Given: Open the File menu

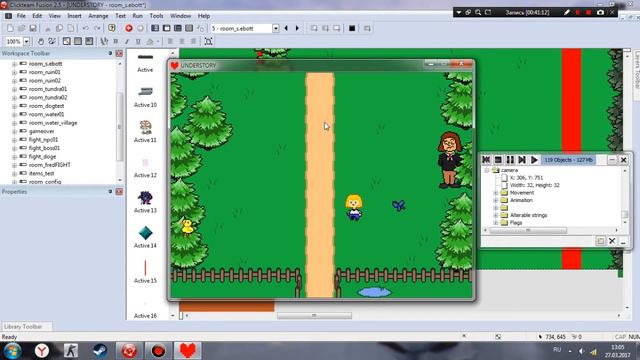Looking at the screenshot, I should coord(21,16).
